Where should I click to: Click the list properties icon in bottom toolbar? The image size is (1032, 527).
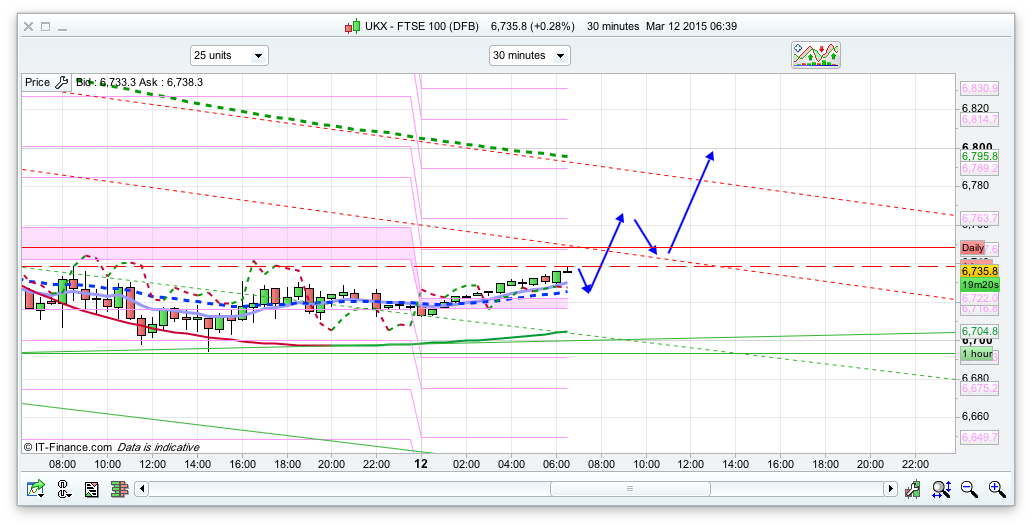click(x=91, y=489)
